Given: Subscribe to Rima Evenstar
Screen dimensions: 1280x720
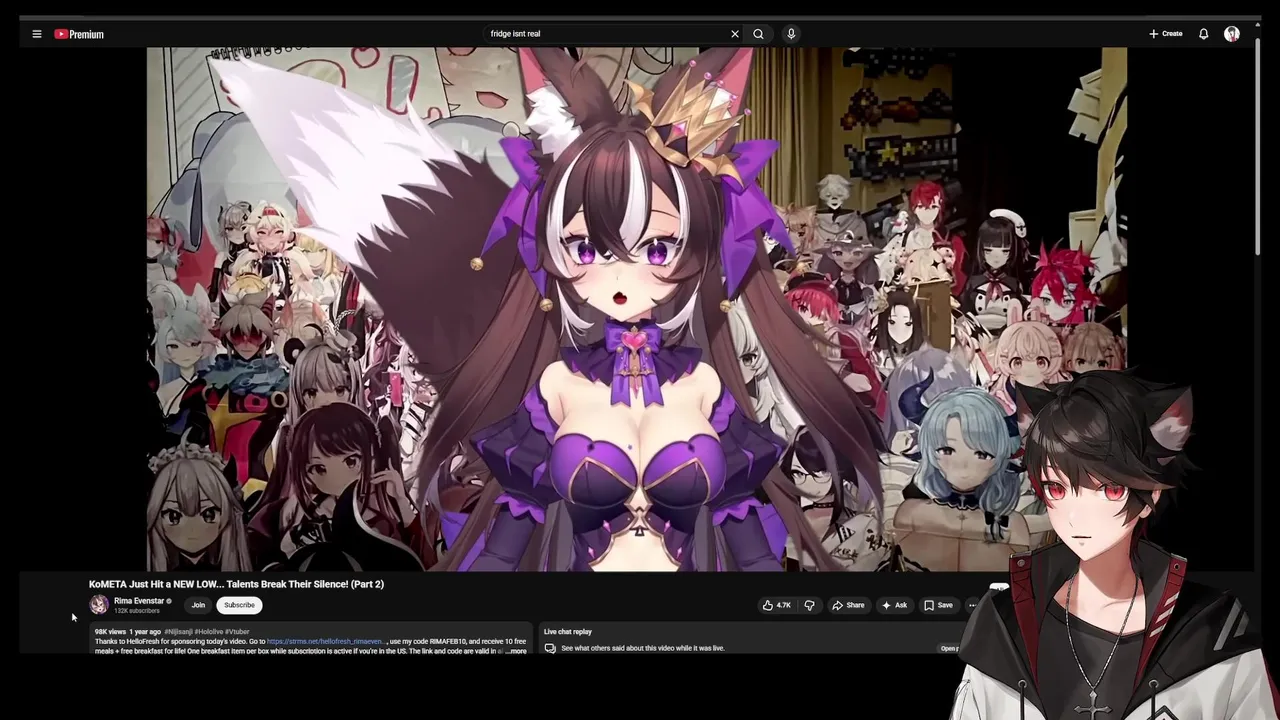Looking at the screenshot, I should [x=239, y=605].
